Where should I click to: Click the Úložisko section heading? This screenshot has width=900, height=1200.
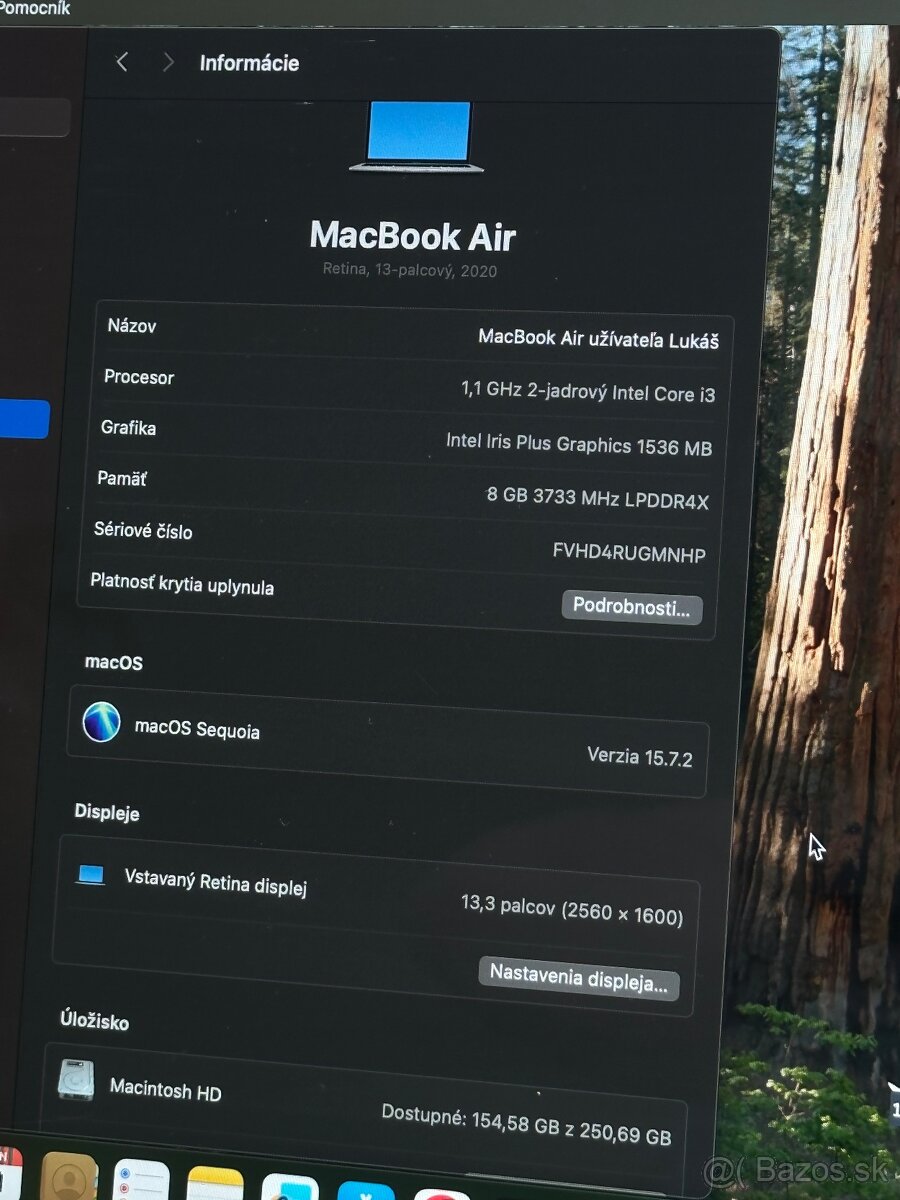[x=94, y=1021]
